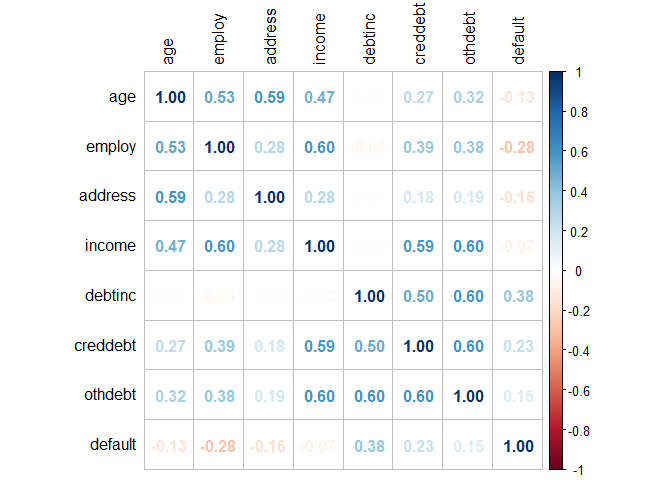Click the top column header labeled employ
672x480 pixels.
pos(219,40)
